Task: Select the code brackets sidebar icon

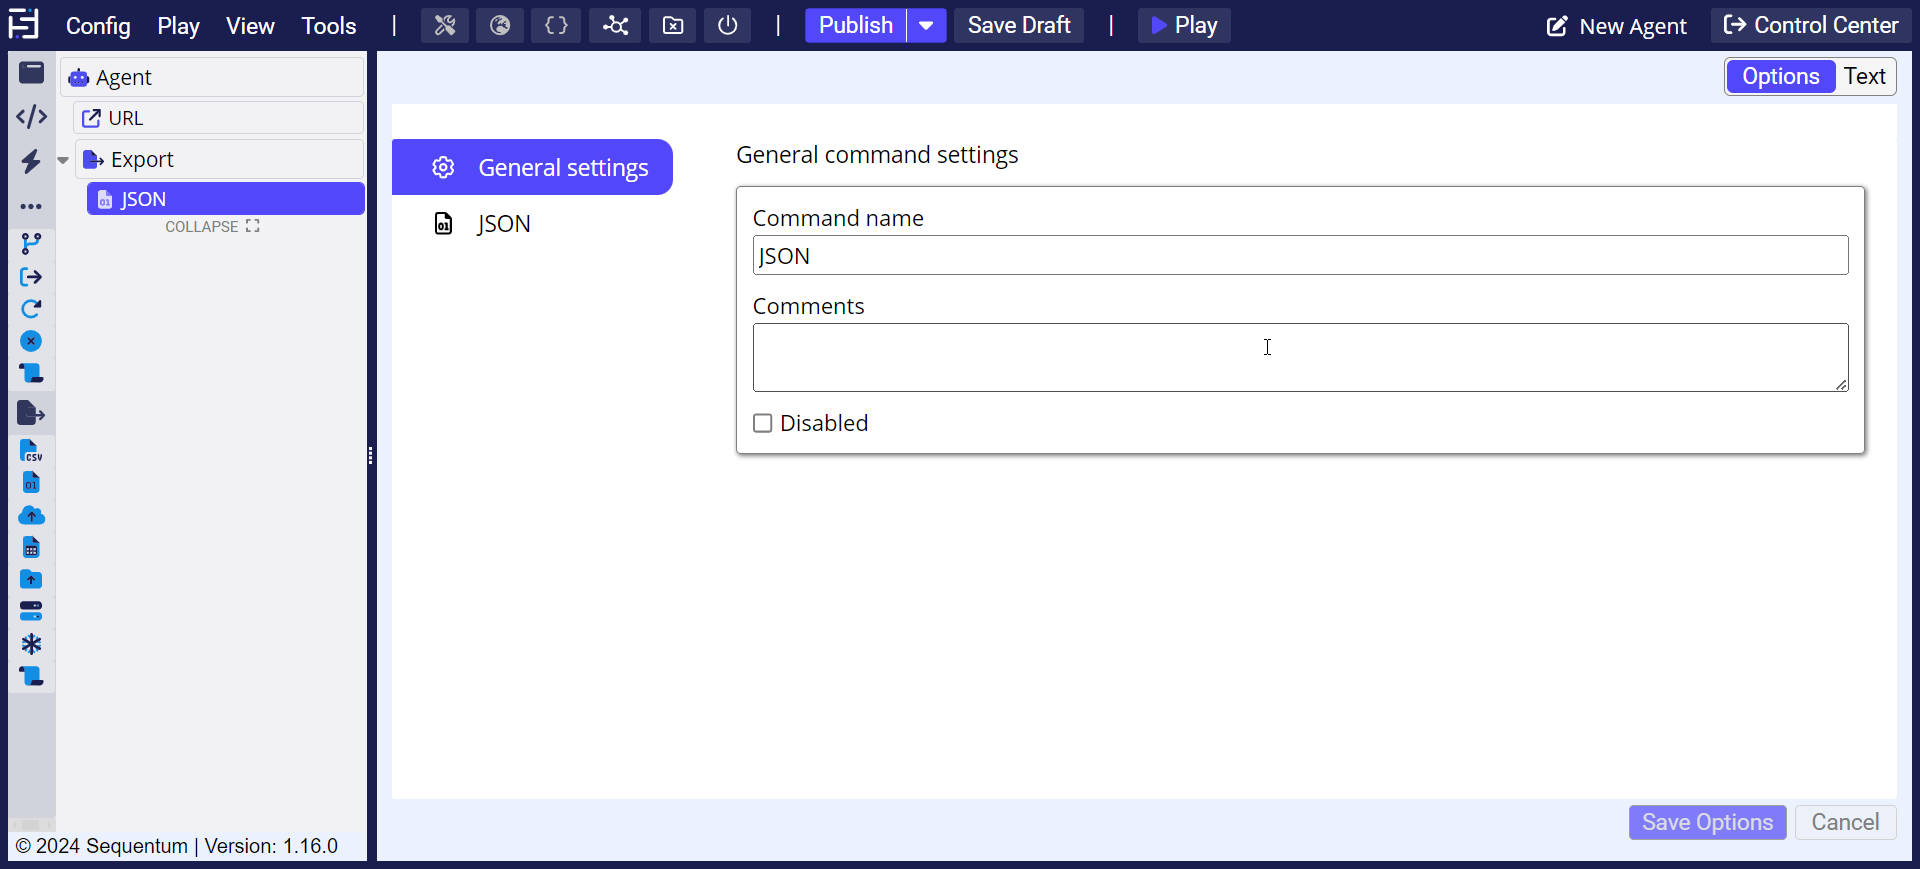Action: click(32, 117)
